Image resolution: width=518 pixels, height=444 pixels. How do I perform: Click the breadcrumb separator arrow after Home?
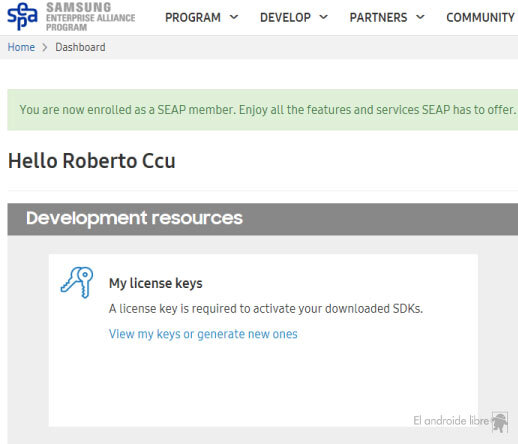tap(45, 47)
